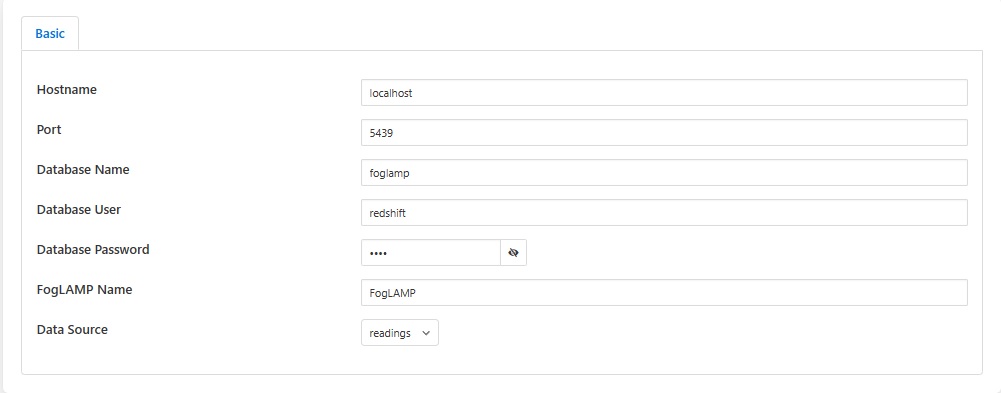Image resolution: width=1001 pixels, height=393 pixels.
Task: Click the localhost text in the Hostname box
Action: click(x=391, y=93)
